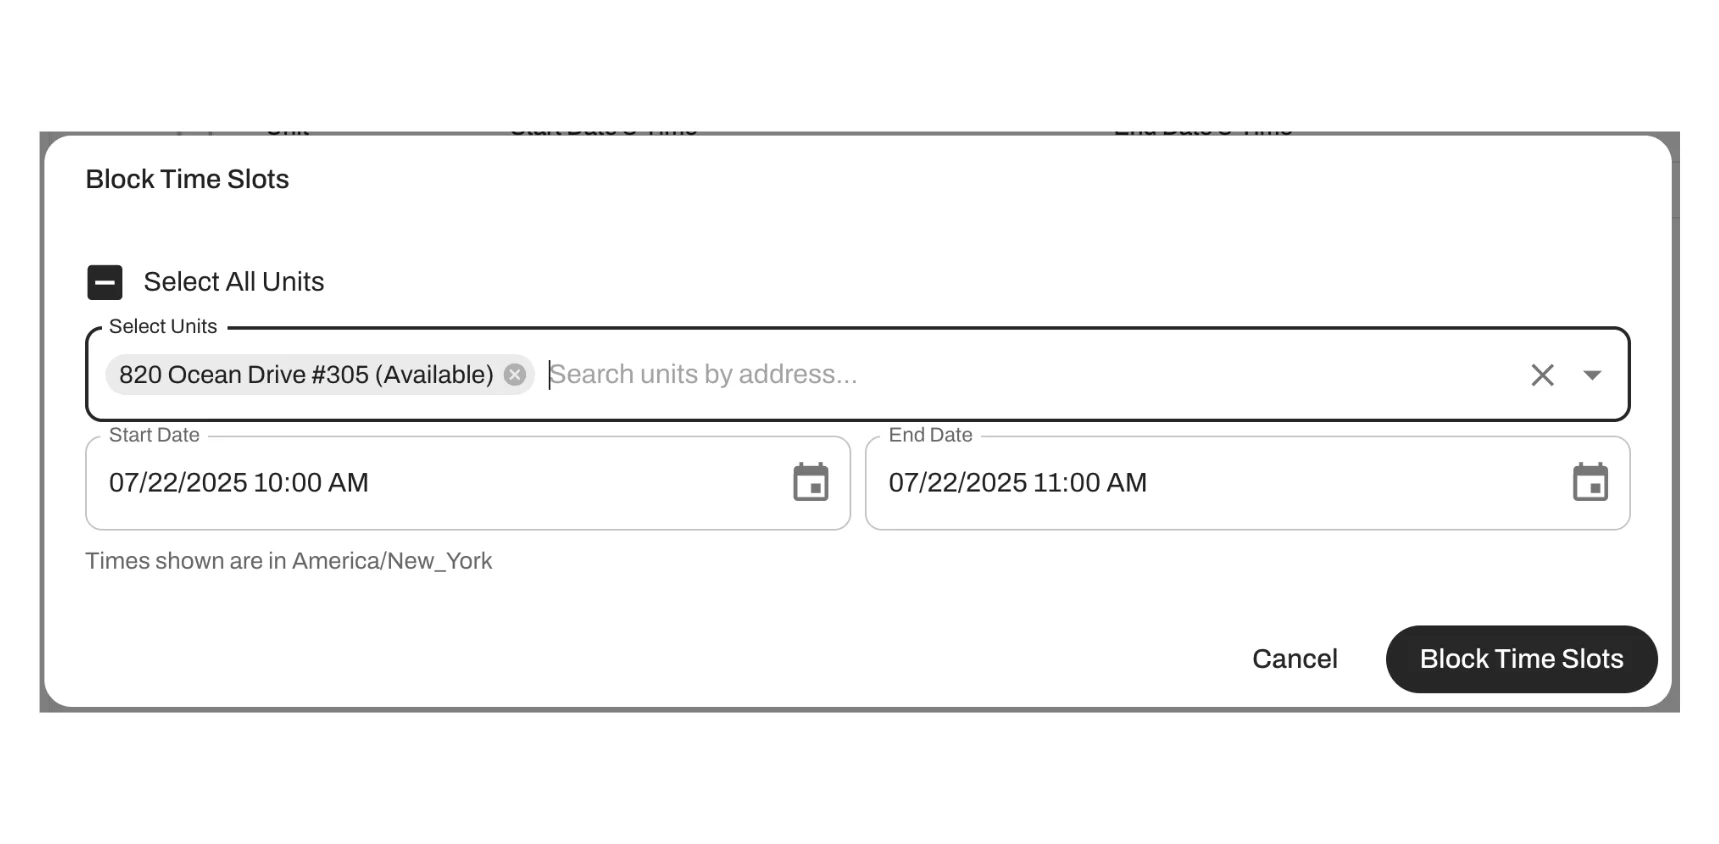This screenshot has height=844, width=1719.
Task: Click the 820 Ocean Drive #305 chip label
Action: pos(306,375)
